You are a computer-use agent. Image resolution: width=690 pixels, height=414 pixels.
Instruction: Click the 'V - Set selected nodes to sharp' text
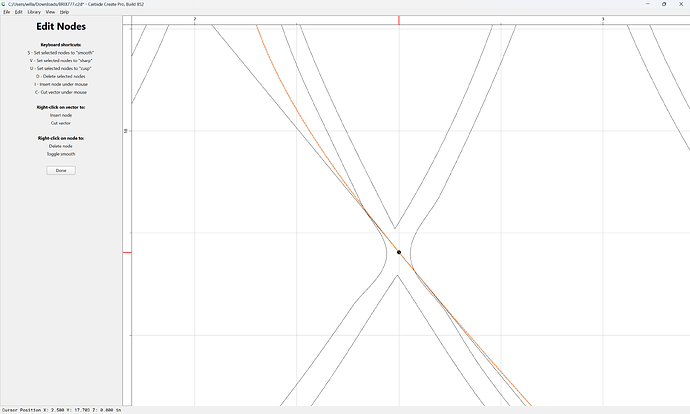[x=61, y=61]
